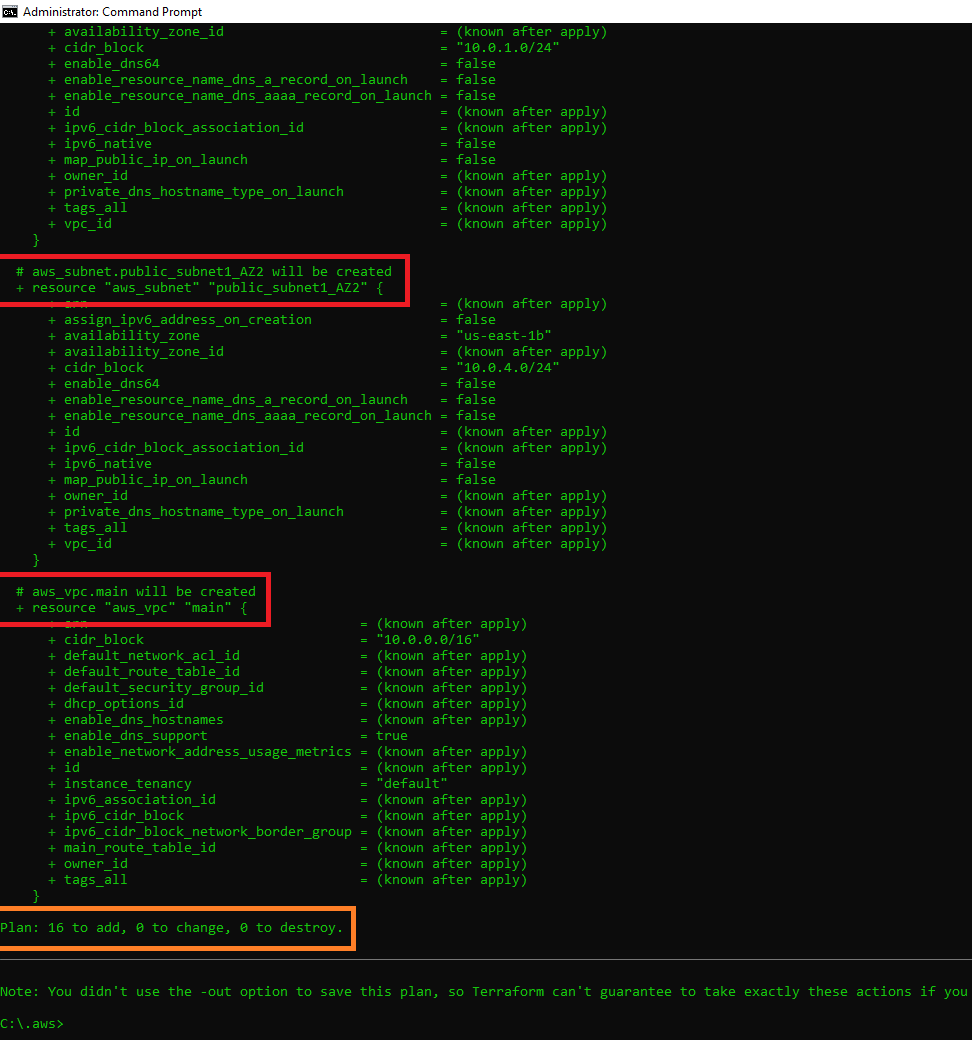Click the availability_zone attribute beside us-east-1b

pyautogui.click(x=132, y=336)
